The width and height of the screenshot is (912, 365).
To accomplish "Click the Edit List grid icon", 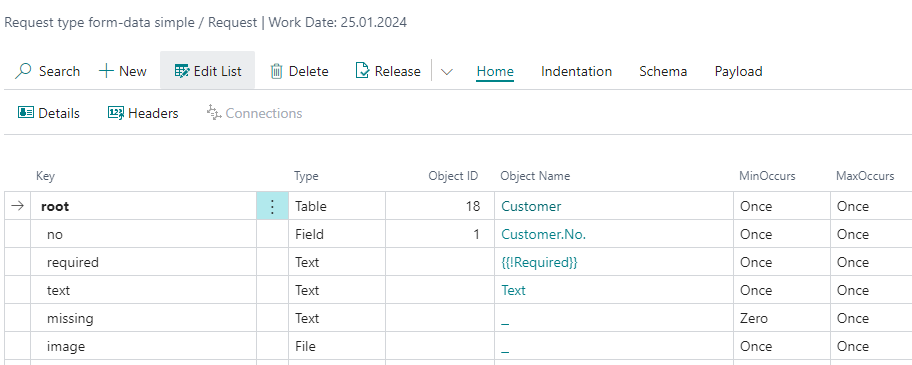I will pos(182,71).
